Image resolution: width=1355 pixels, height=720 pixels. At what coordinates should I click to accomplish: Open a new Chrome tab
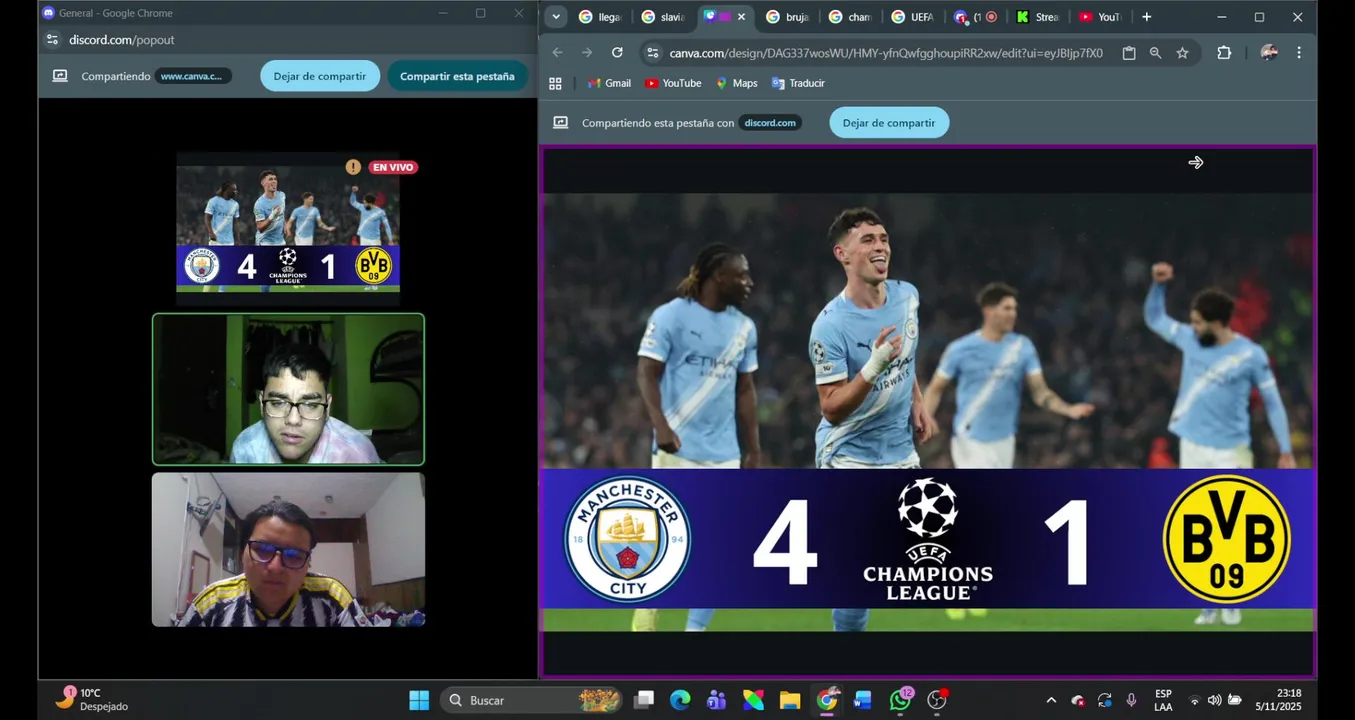[1147, 17]
